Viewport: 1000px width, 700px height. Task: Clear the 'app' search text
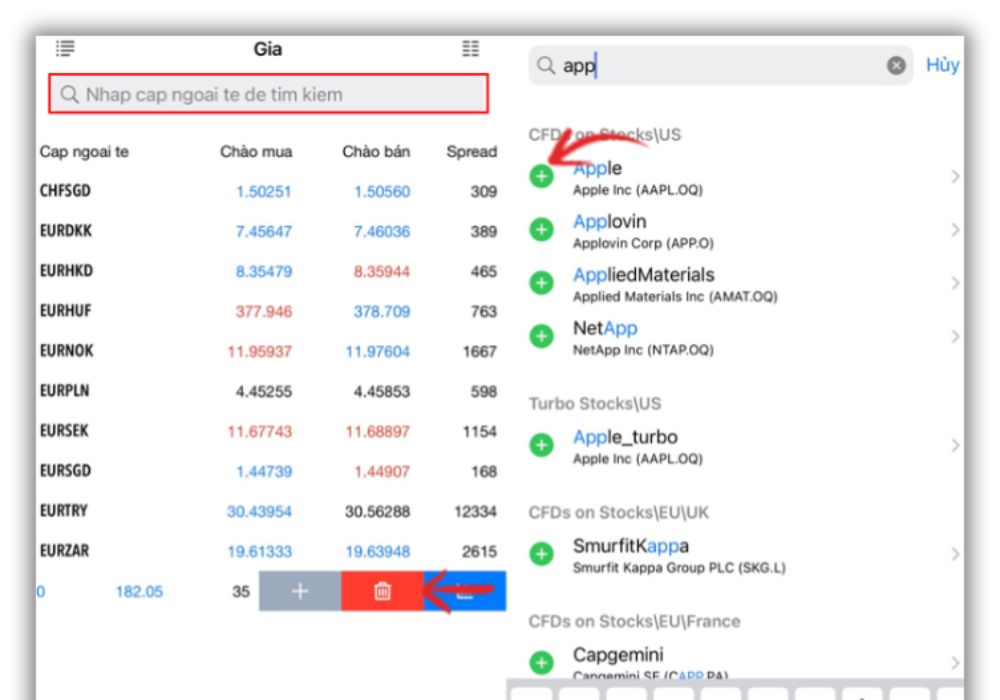click(x=896, y=65)
